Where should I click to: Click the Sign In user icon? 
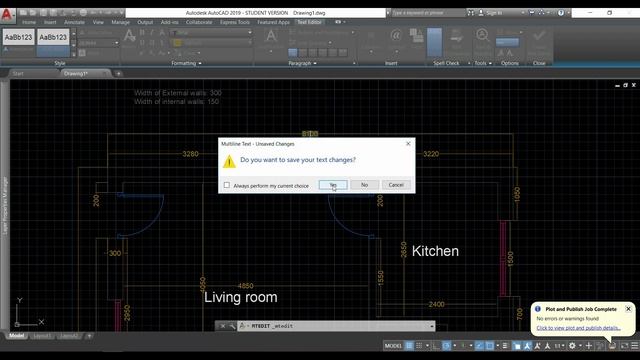[481, 13]
